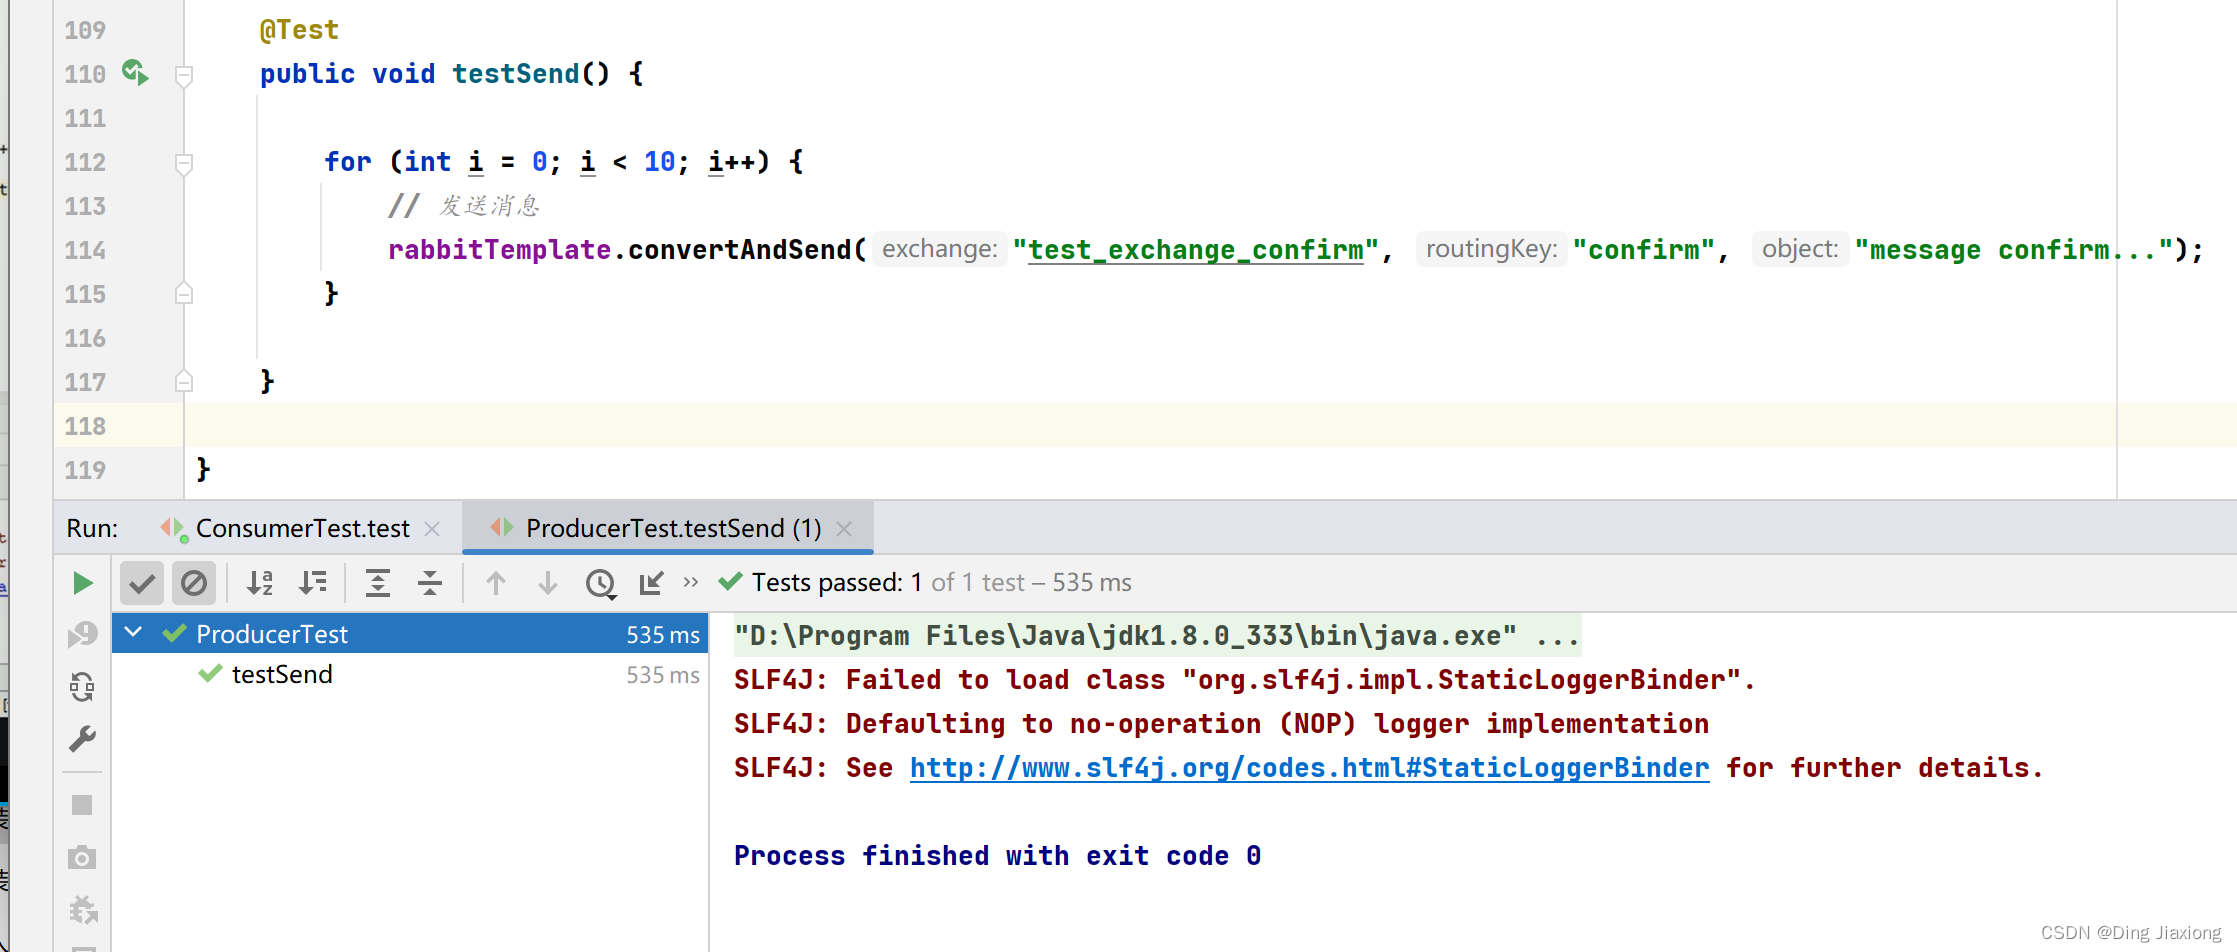2237x952 pixels.
Task: Expand all test result nodes
Action: pyautogui.click(x=378, y=583)
